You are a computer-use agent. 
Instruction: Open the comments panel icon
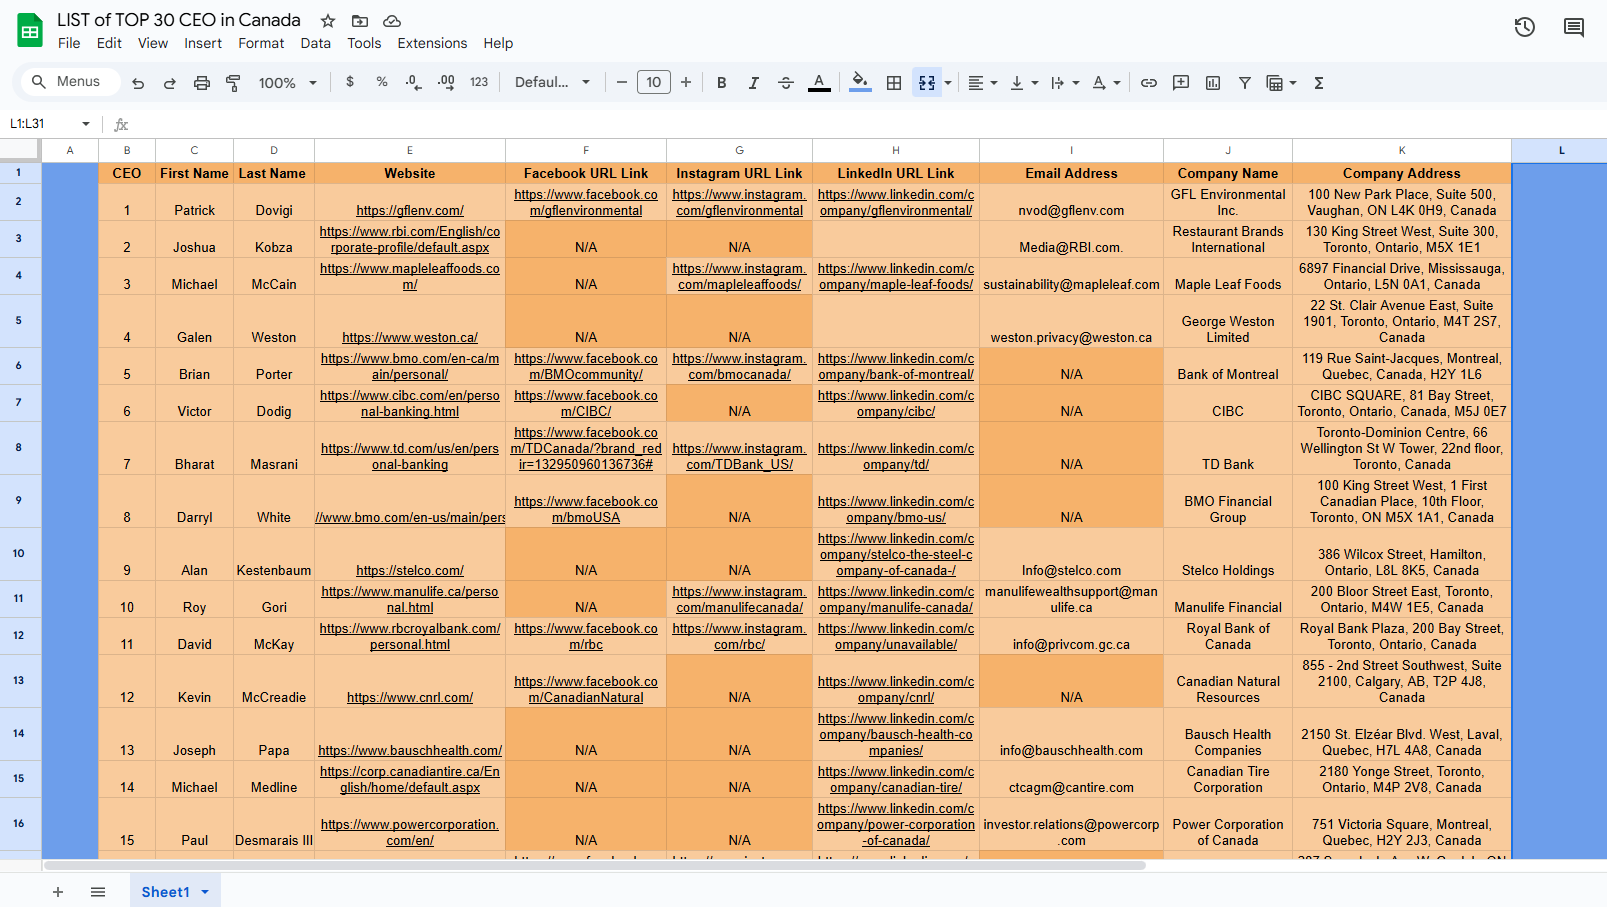[x=1574, y=28]
